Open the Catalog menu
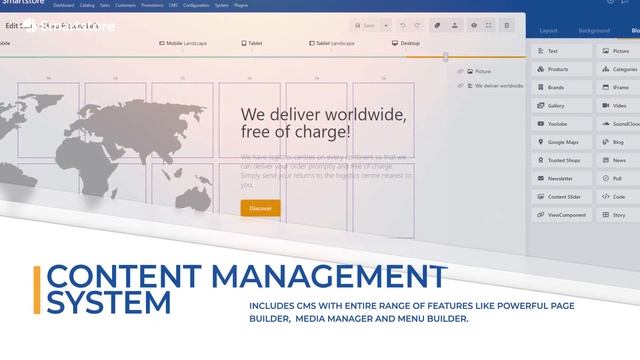This screenshot has height=360, width=640. coord(87,5)
